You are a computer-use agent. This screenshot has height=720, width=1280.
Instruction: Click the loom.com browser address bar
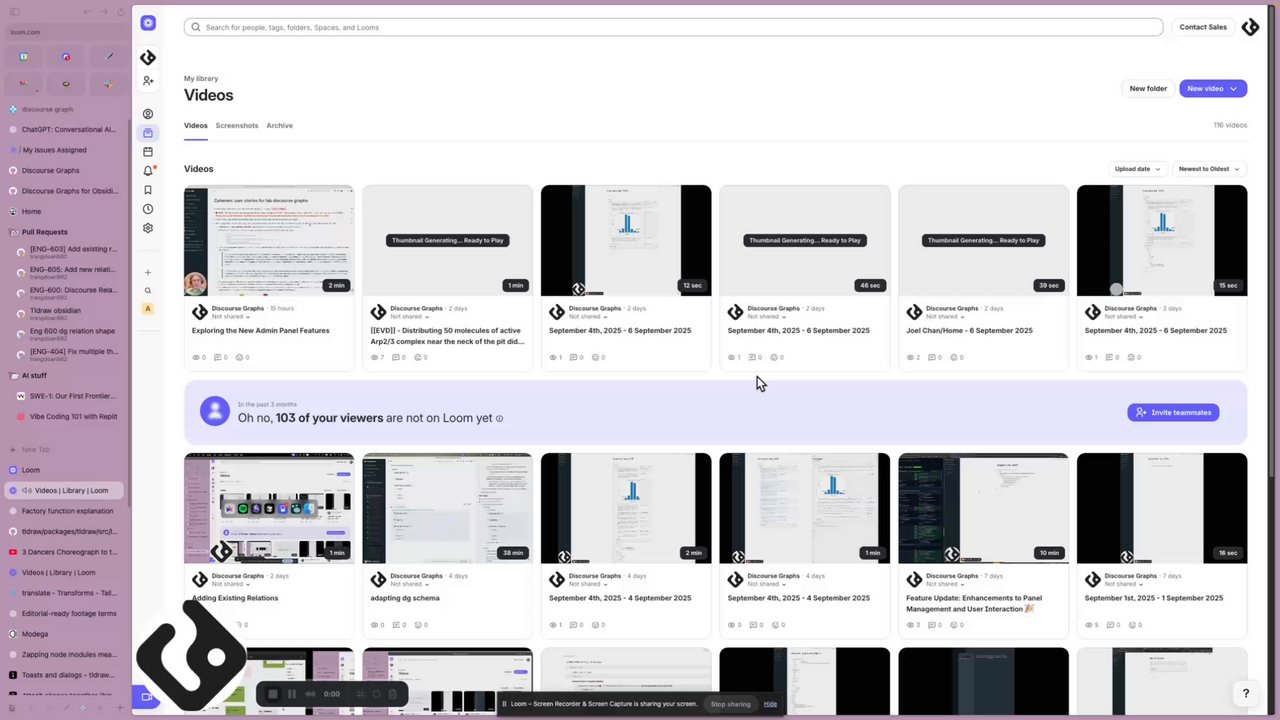coord(66,32)
